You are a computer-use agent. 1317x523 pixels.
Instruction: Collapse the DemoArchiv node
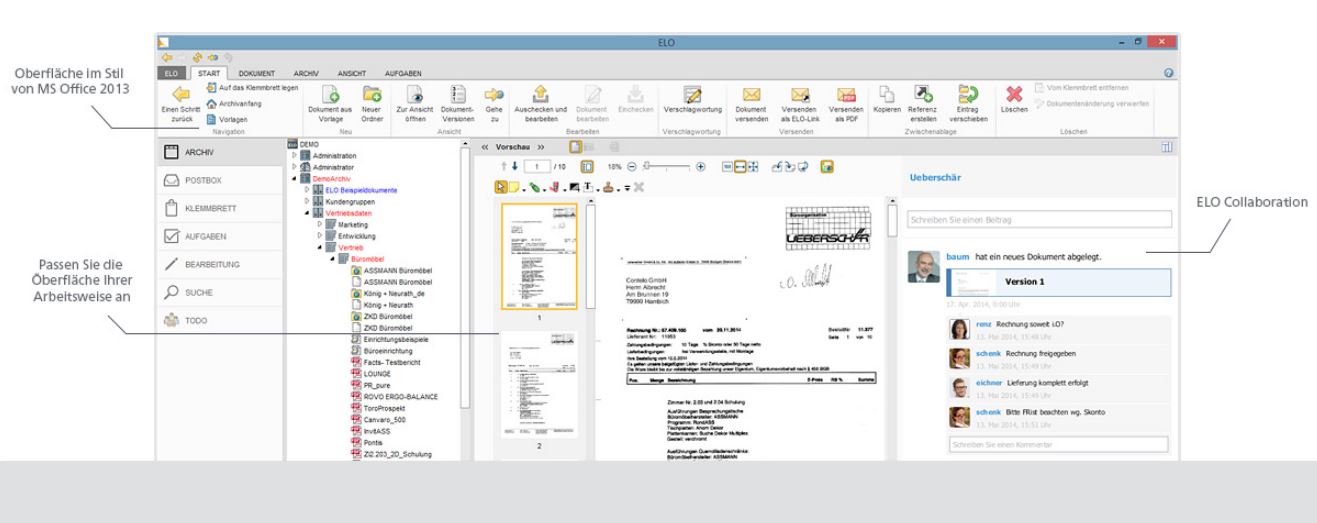[x=294, y=178]
